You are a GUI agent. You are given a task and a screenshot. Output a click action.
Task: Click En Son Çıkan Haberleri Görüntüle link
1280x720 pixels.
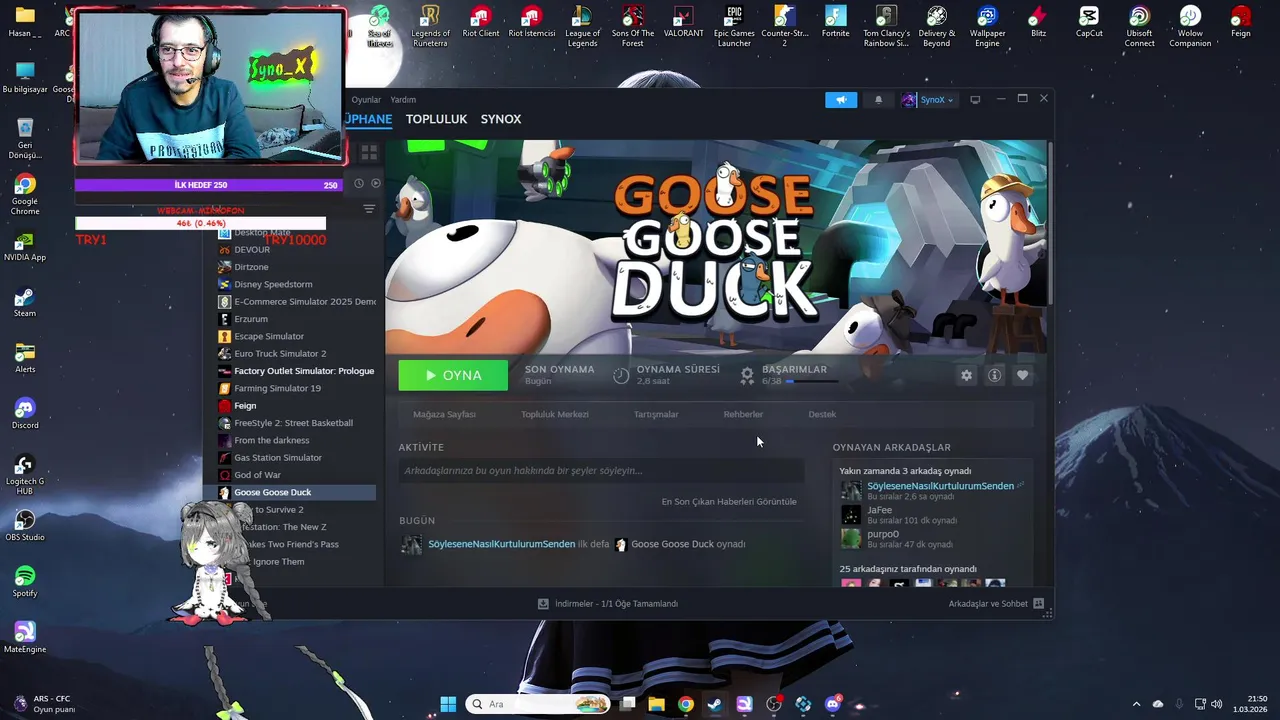729,502
